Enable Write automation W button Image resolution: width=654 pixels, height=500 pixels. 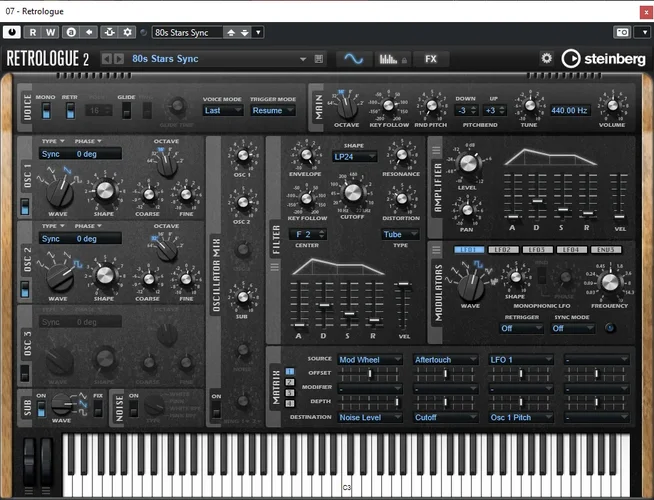[49, 32]
